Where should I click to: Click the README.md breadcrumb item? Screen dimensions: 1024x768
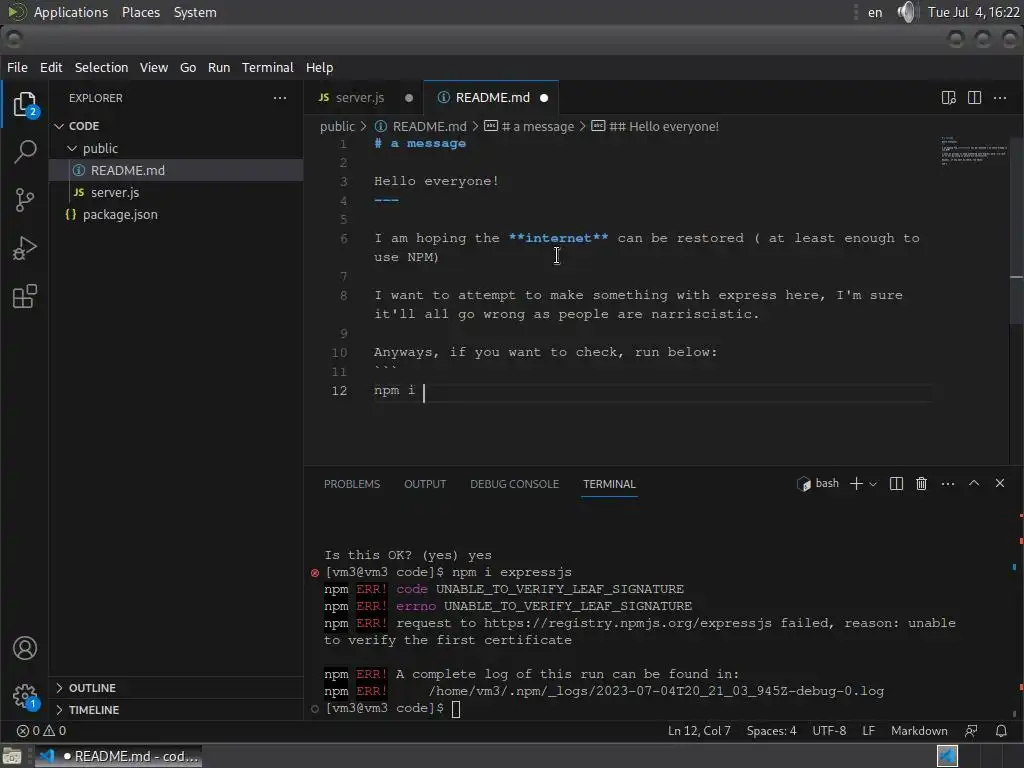coord(421,126)
